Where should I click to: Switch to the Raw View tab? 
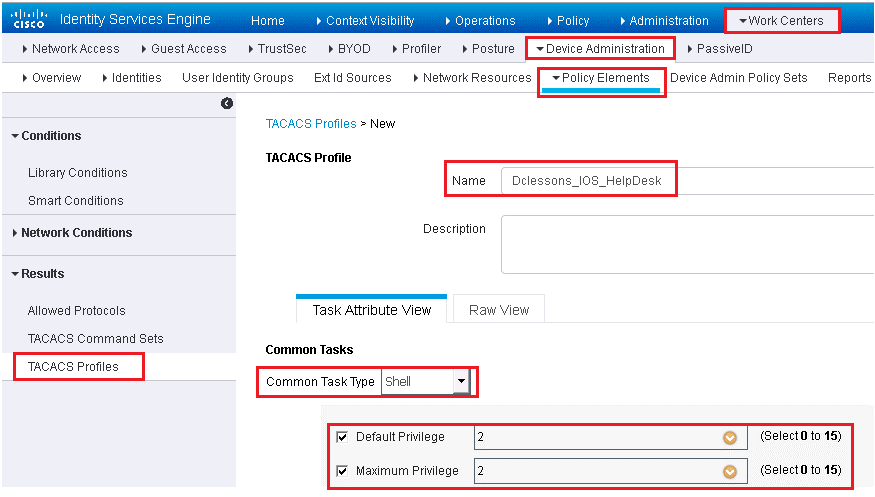pyautogui.click(x=499, y=310)
